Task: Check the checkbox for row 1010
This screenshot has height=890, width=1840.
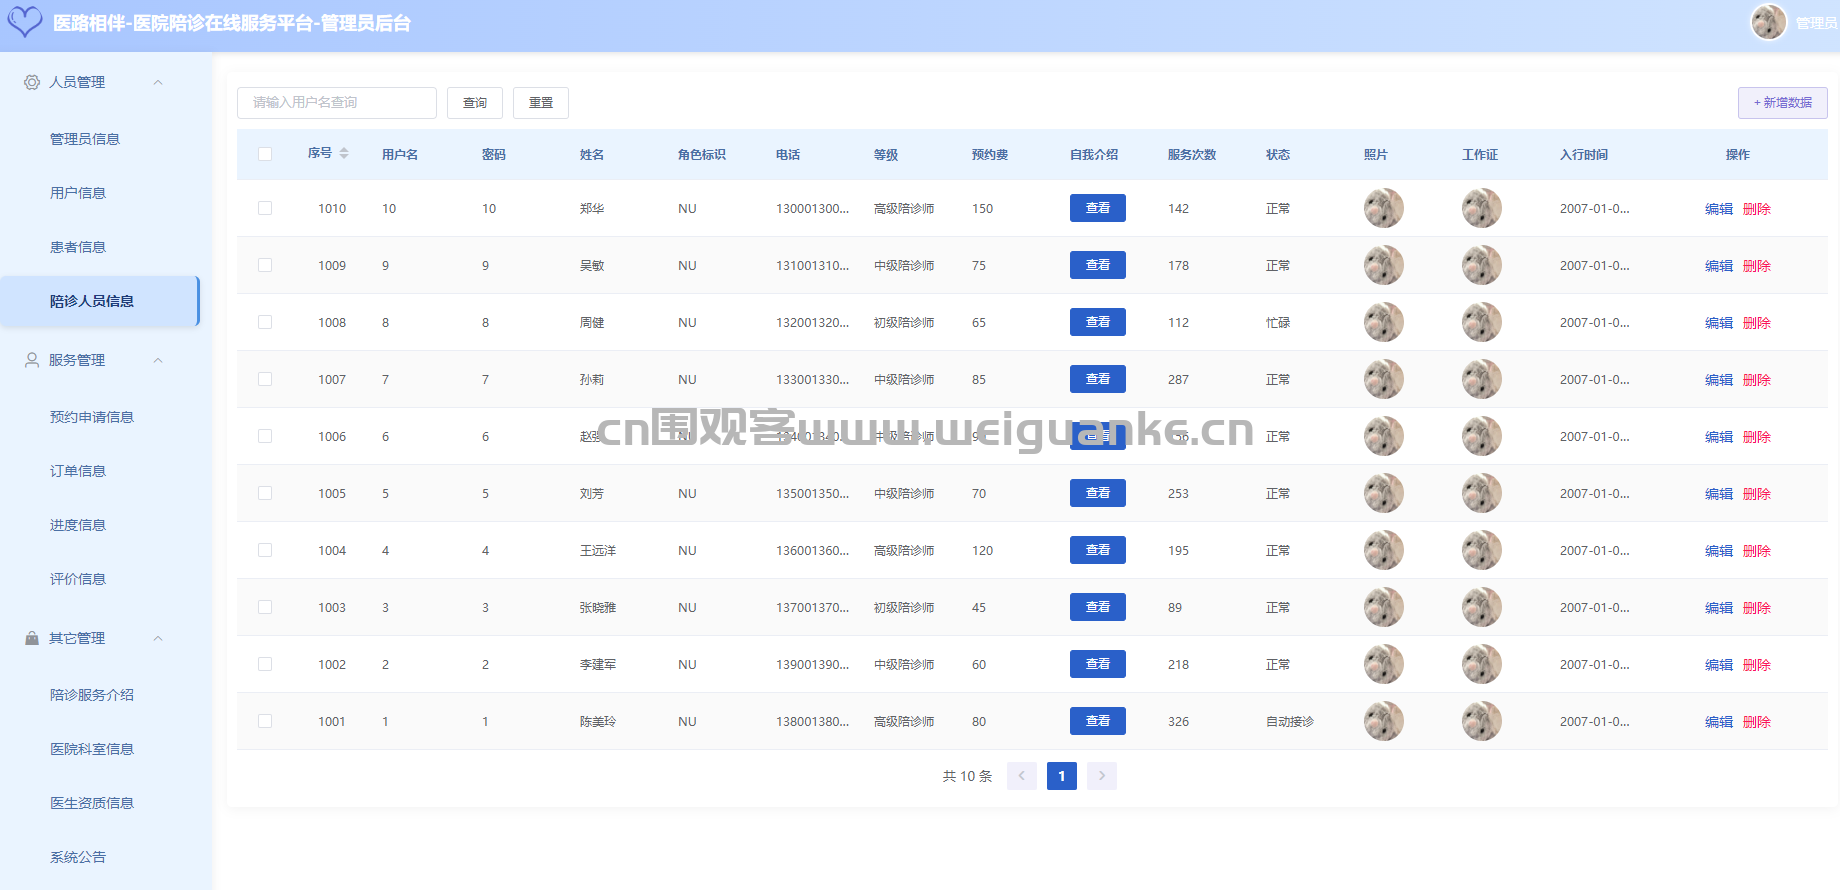Action: coord(265,208)
